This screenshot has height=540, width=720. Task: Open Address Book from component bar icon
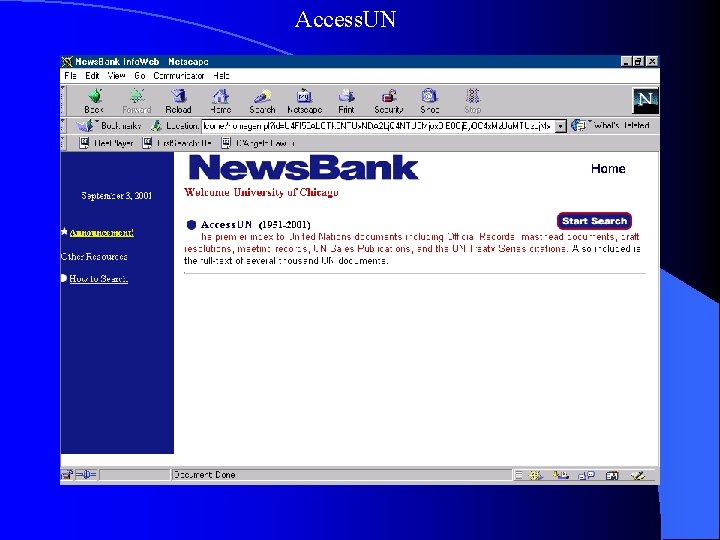coord(612,475)
